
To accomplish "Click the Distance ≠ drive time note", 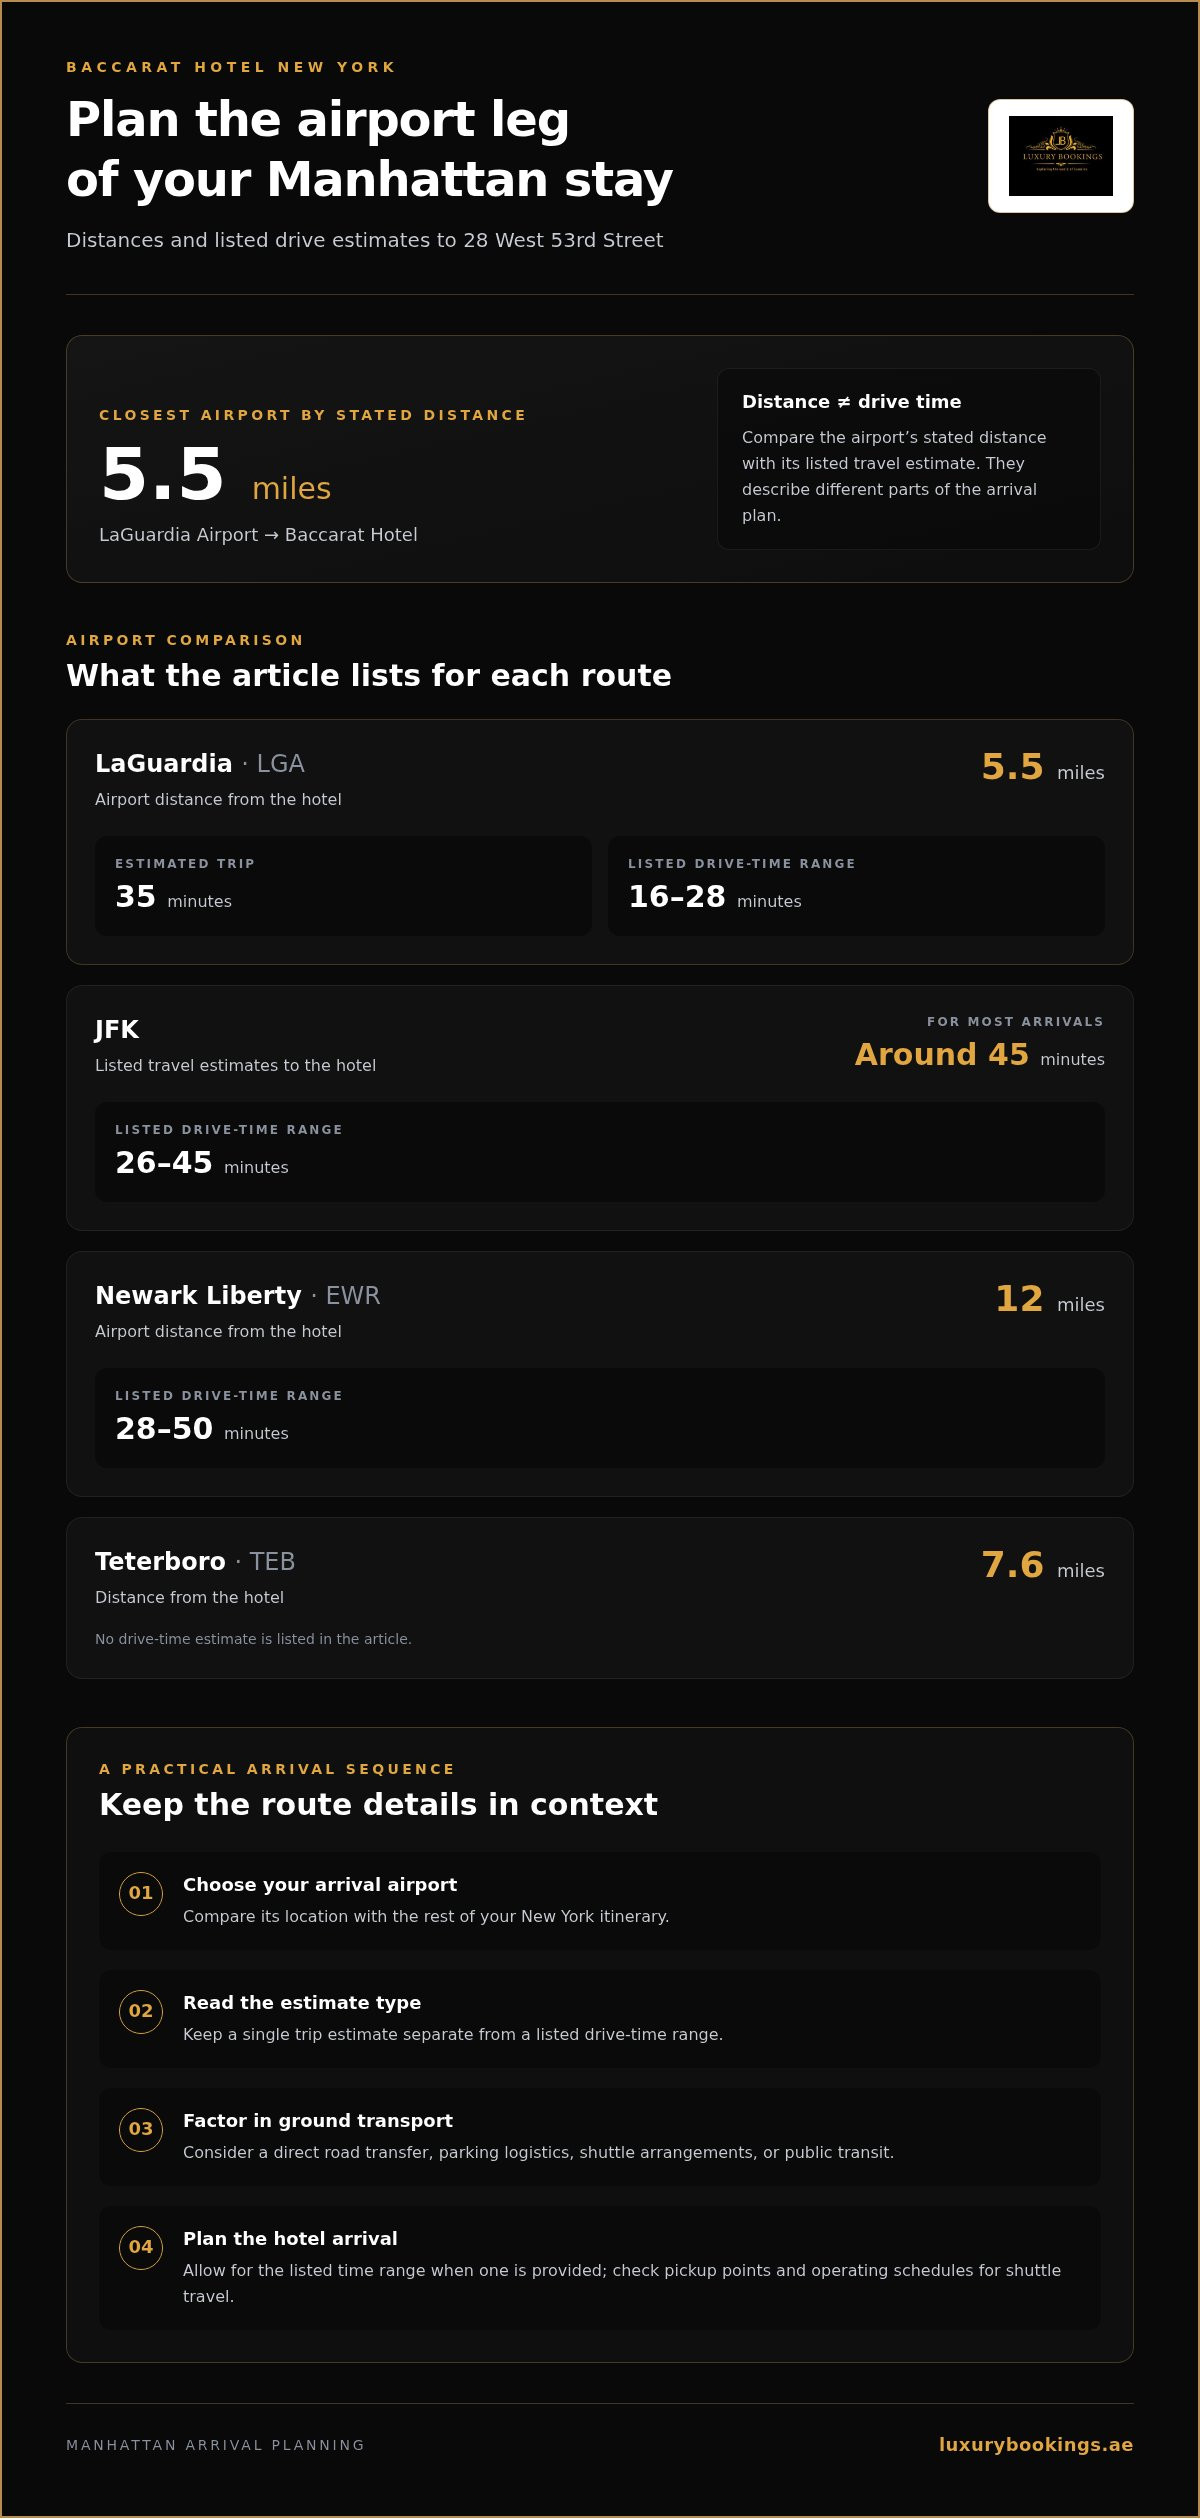I will (909, 459).
